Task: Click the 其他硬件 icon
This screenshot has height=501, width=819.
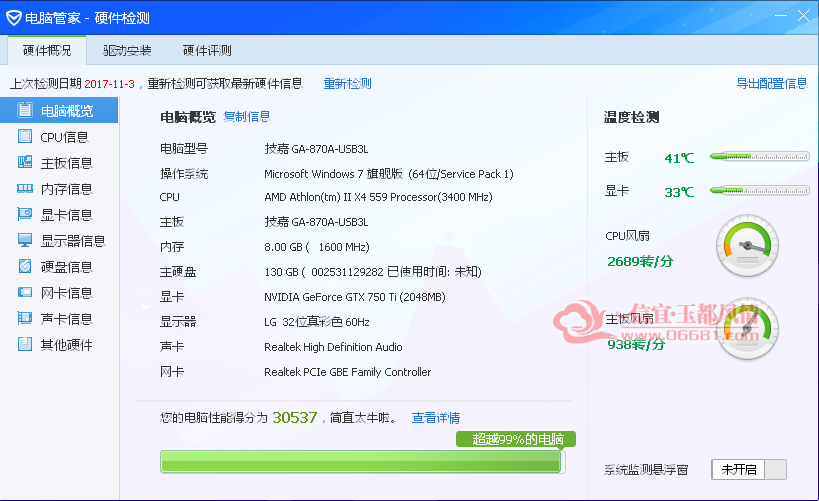Action: (x=25, y=344)
